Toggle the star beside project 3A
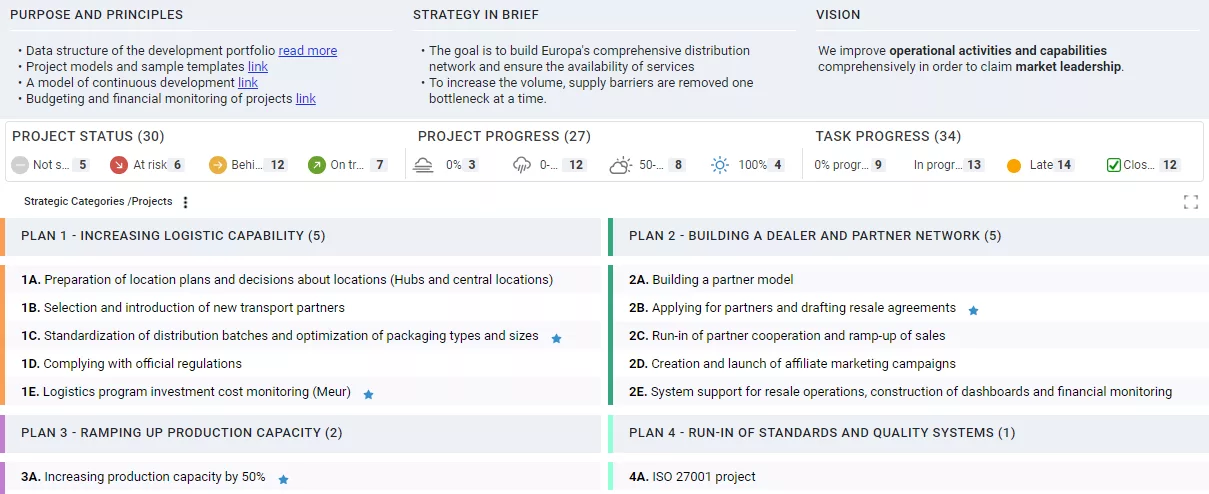 [283, 479]
